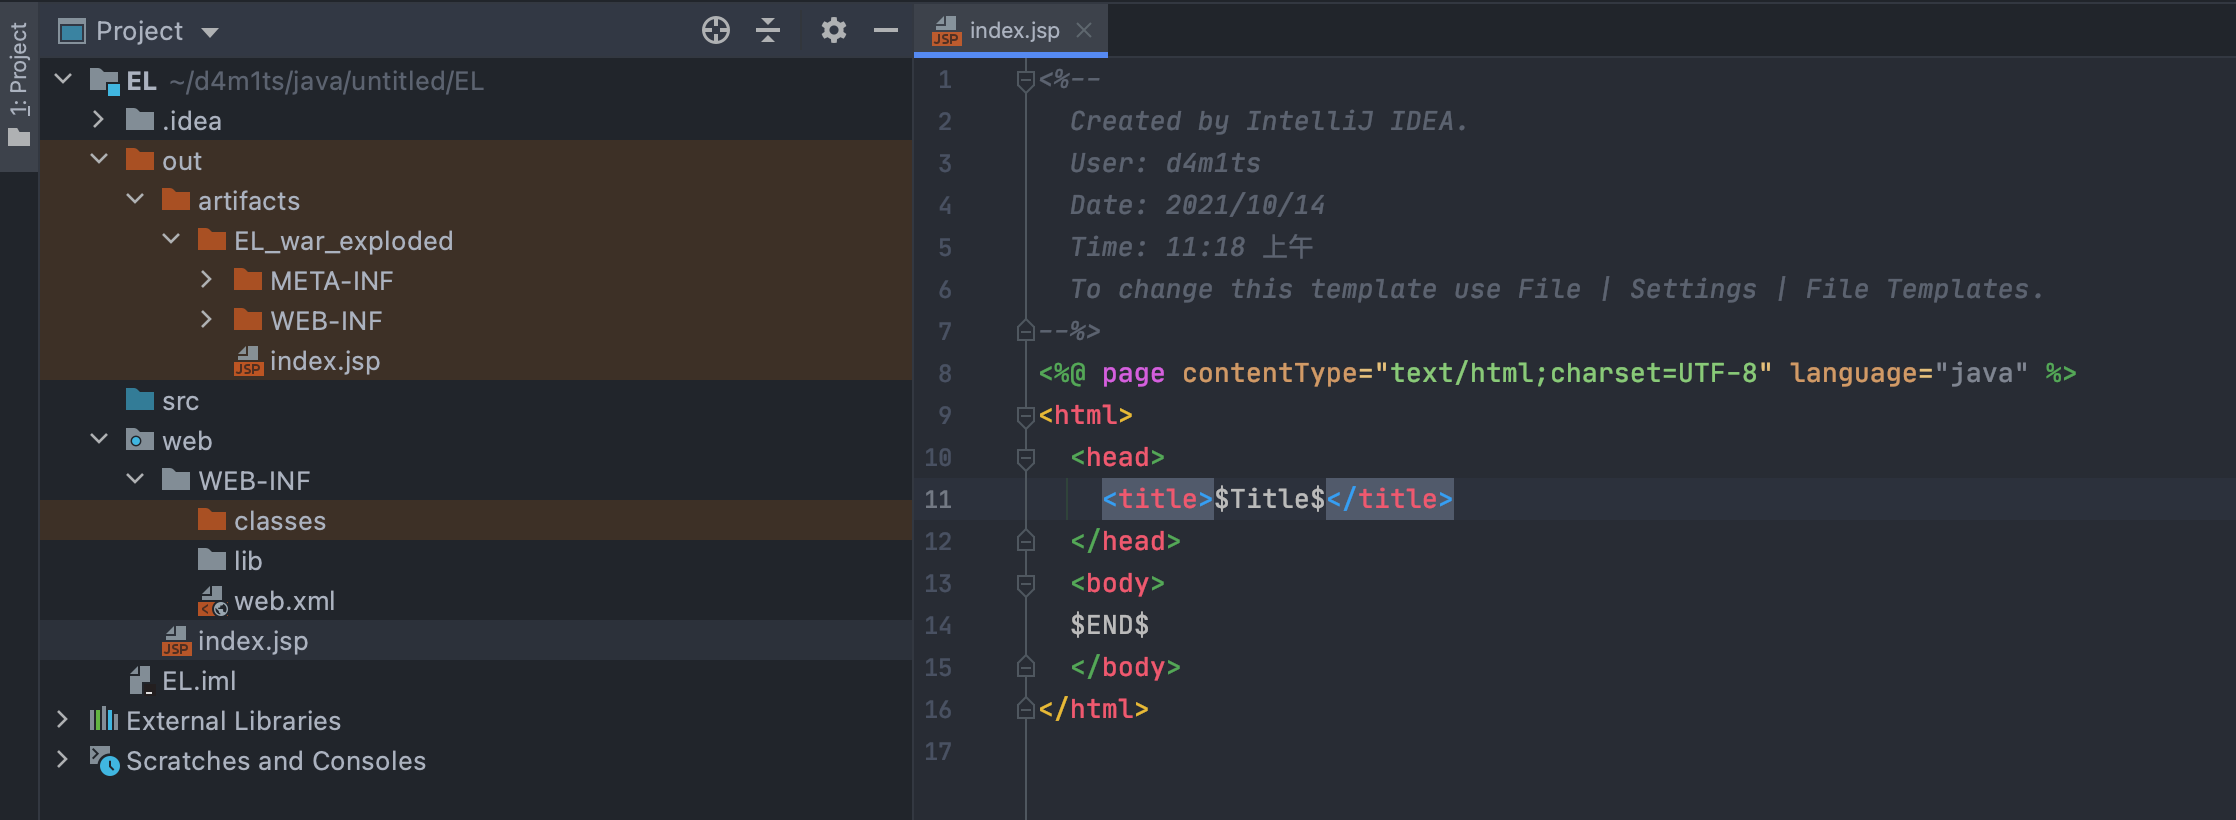The height and width of the screenshot is (820, 2236).
Task: Click the fold end marker at line 7
Action: point(1025,330)
